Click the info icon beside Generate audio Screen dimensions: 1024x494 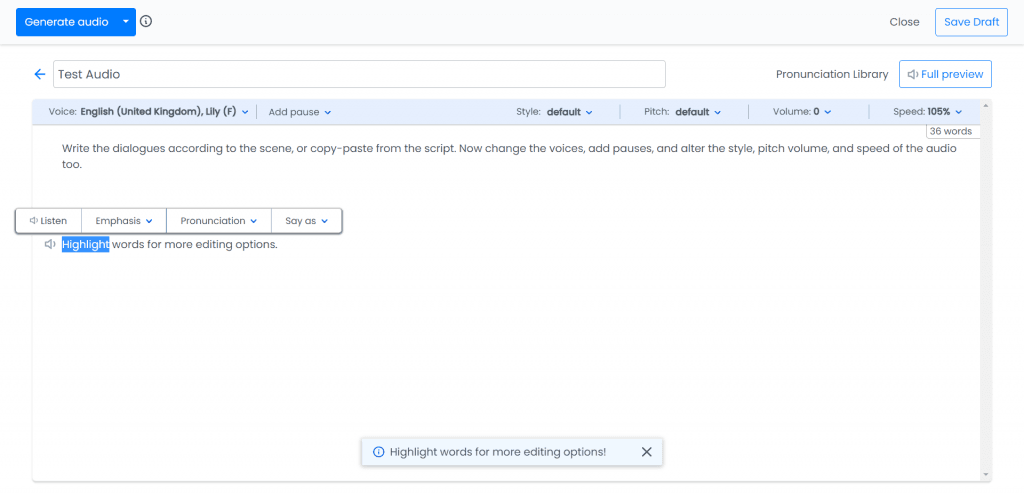146,22
